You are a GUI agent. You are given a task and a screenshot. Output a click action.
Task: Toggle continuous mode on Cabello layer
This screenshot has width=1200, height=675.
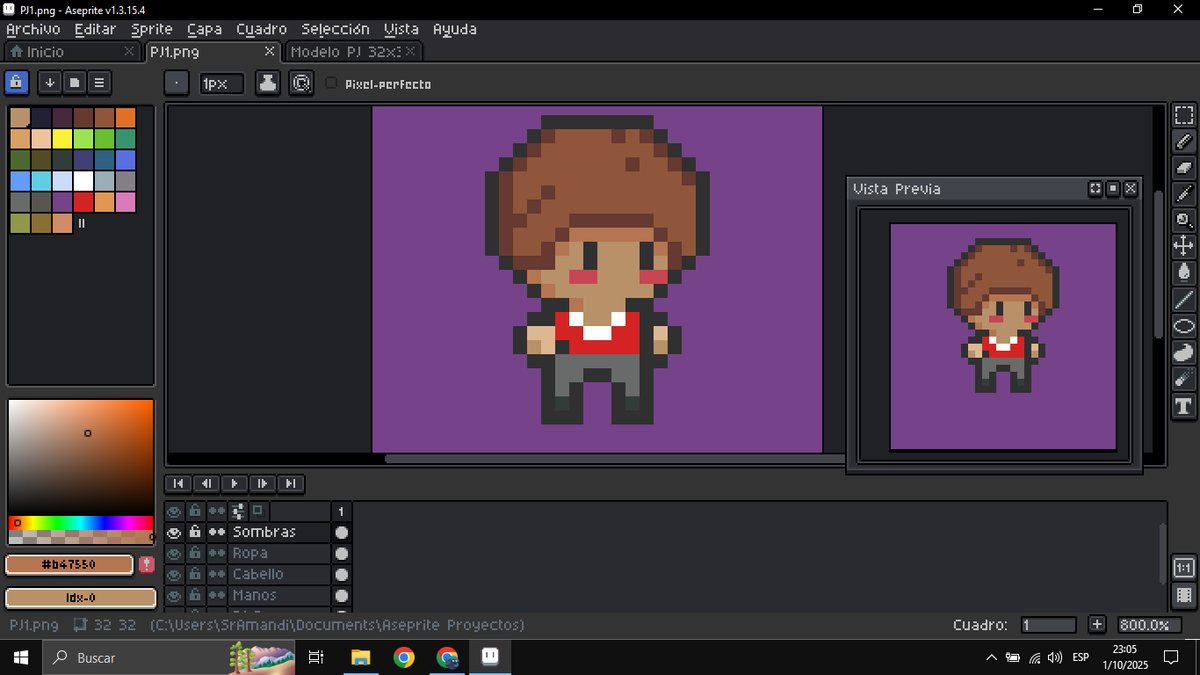216,575
